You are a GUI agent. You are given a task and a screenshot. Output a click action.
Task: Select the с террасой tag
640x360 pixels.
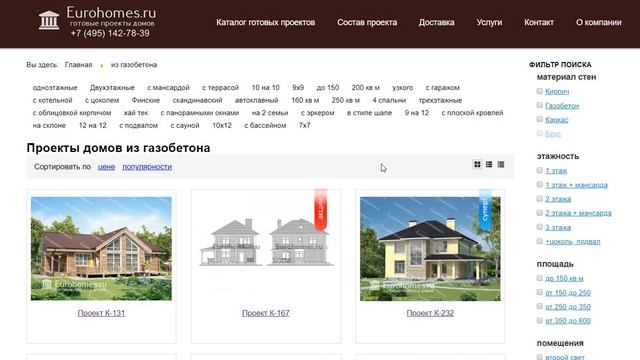pyautogui.click(x=220, y=88)
